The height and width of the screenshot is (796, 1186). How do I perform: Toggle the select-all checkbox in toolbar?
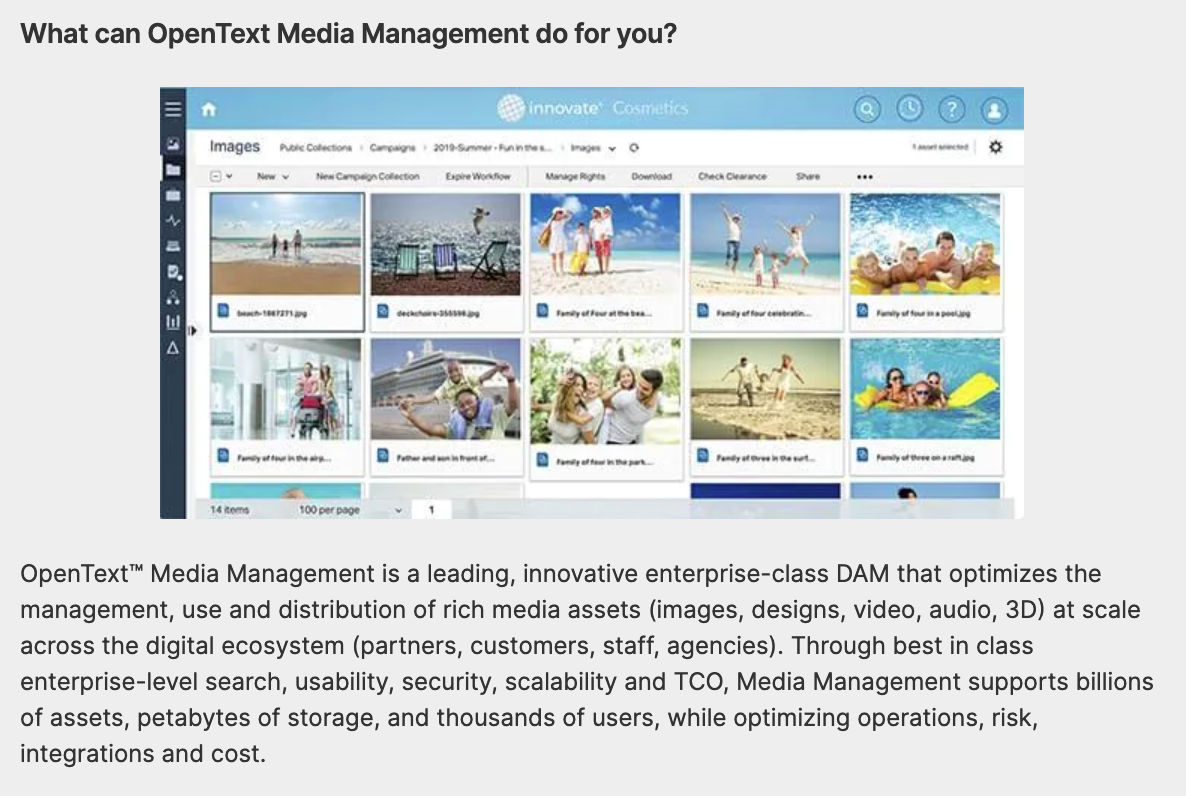point(216,176)
